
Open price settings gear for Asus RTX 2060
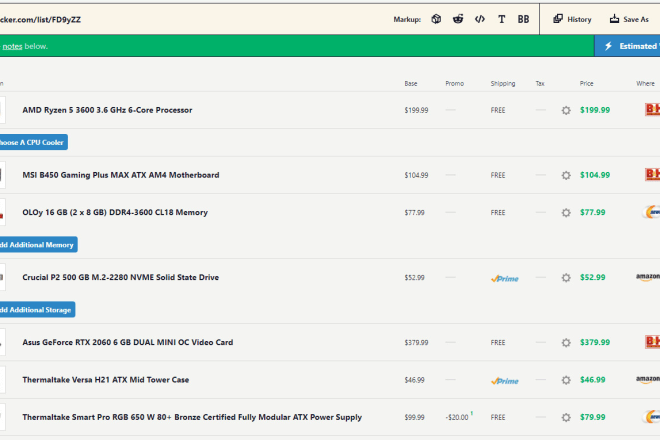566,343
